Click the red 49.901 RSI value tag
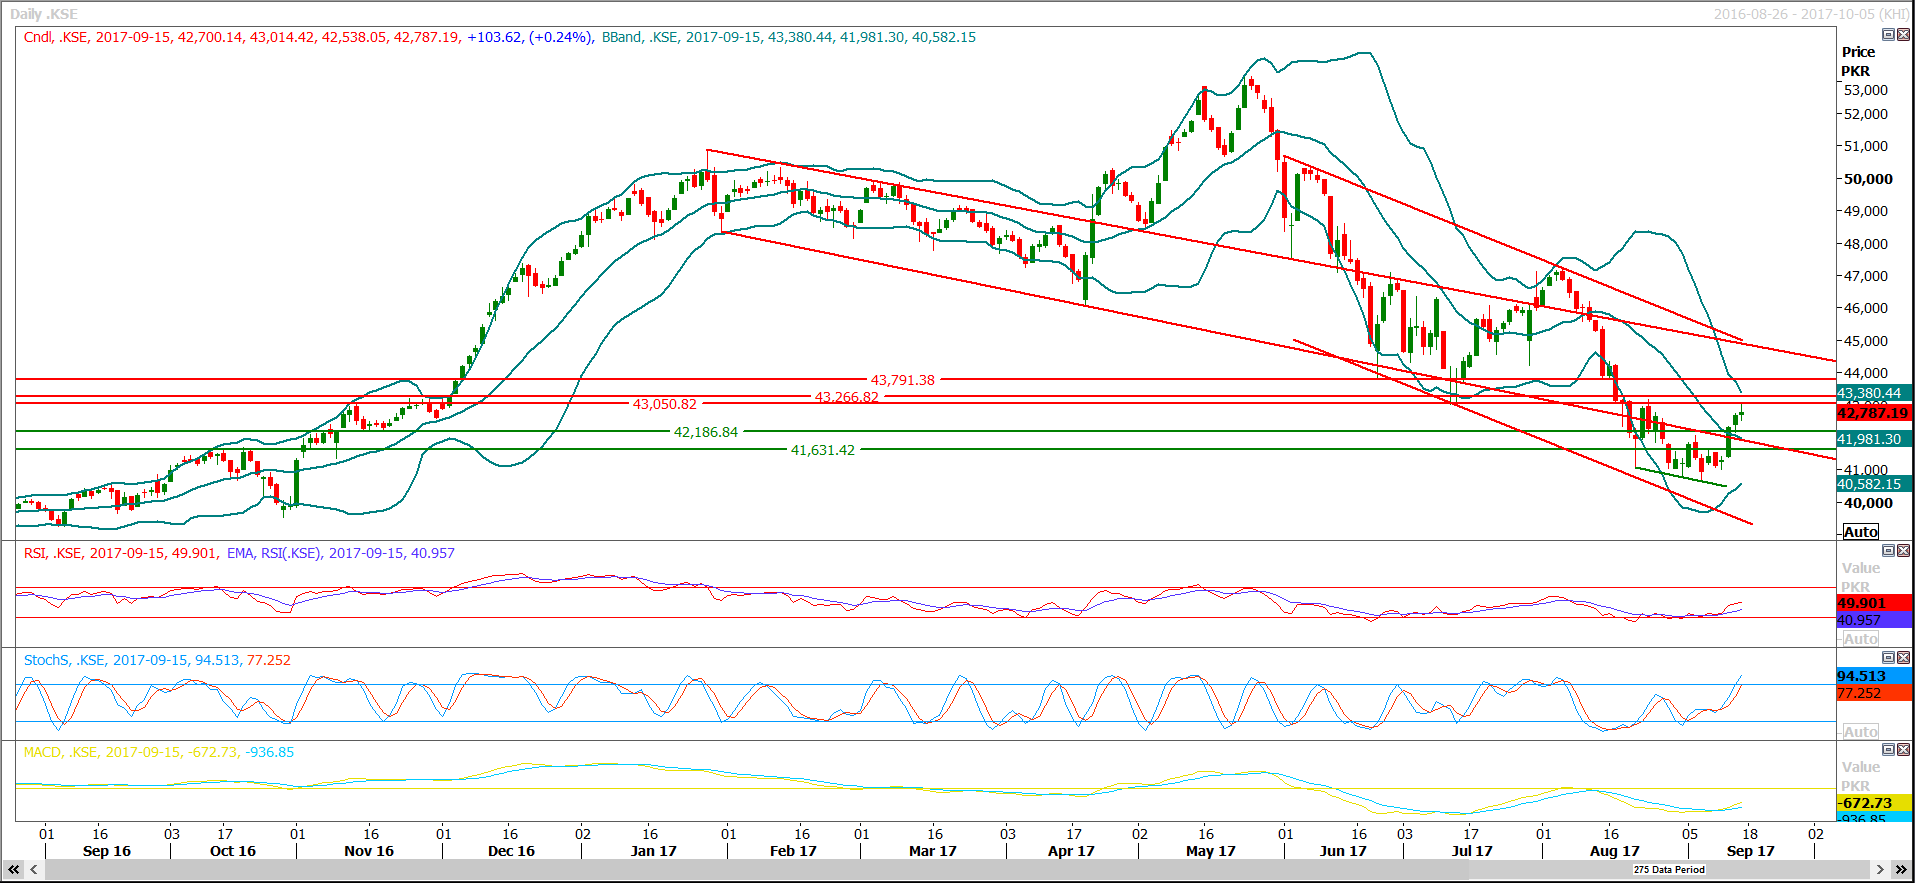 (1875, 603)
